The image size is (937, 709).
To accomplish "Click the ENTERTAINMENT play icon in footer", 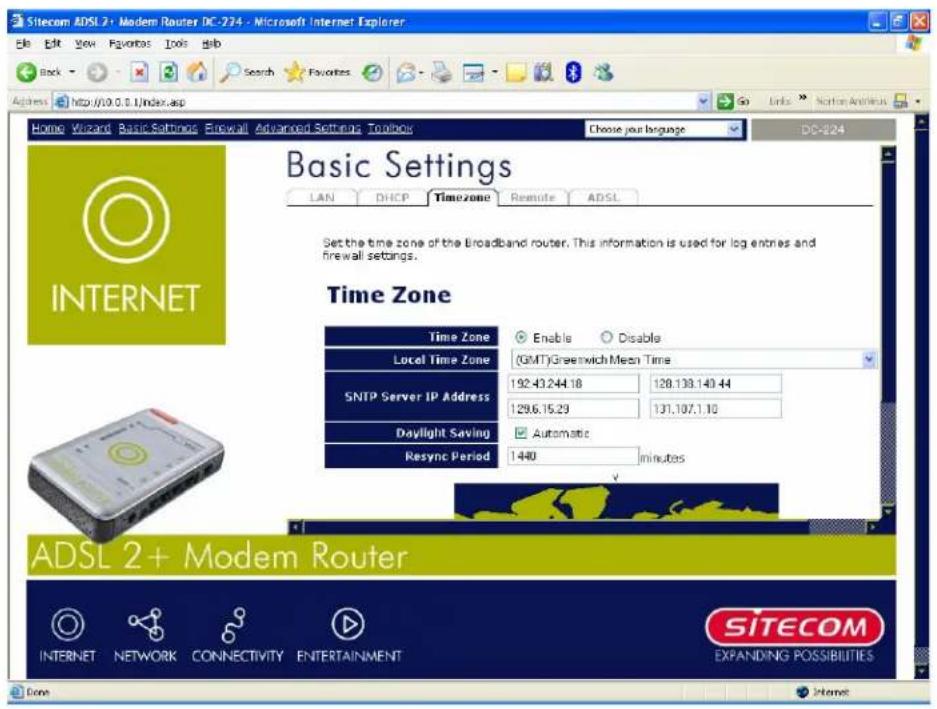I will pyautogui.click(x=348, y=624).
